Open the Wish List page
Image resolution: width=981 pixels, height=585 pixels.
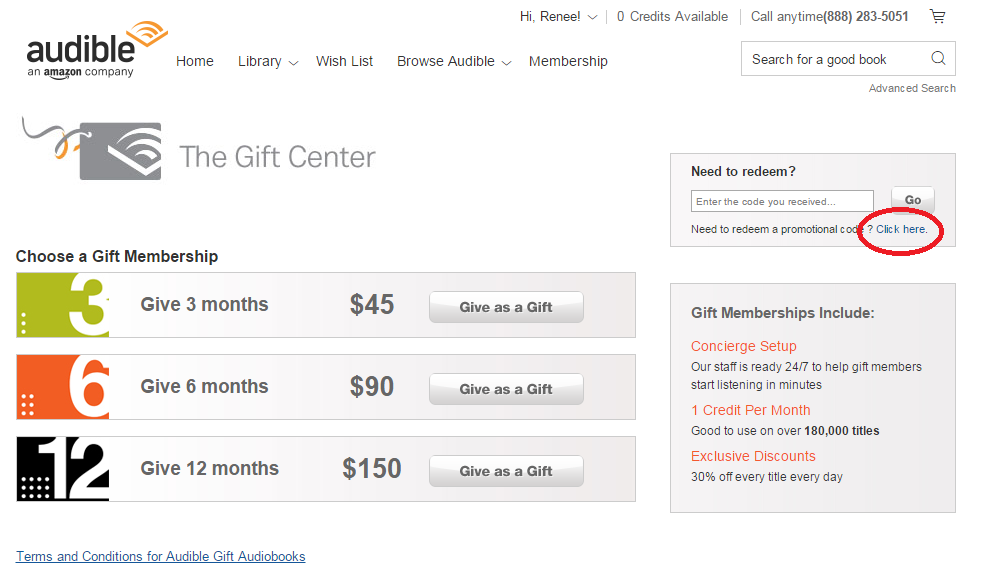click(x=344, y=61)
